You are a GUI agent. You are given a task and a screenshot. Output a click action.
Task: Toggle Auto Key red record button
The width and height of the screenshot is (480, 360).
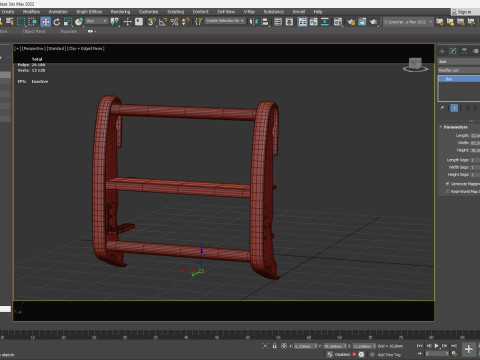(x=354, y=354)
